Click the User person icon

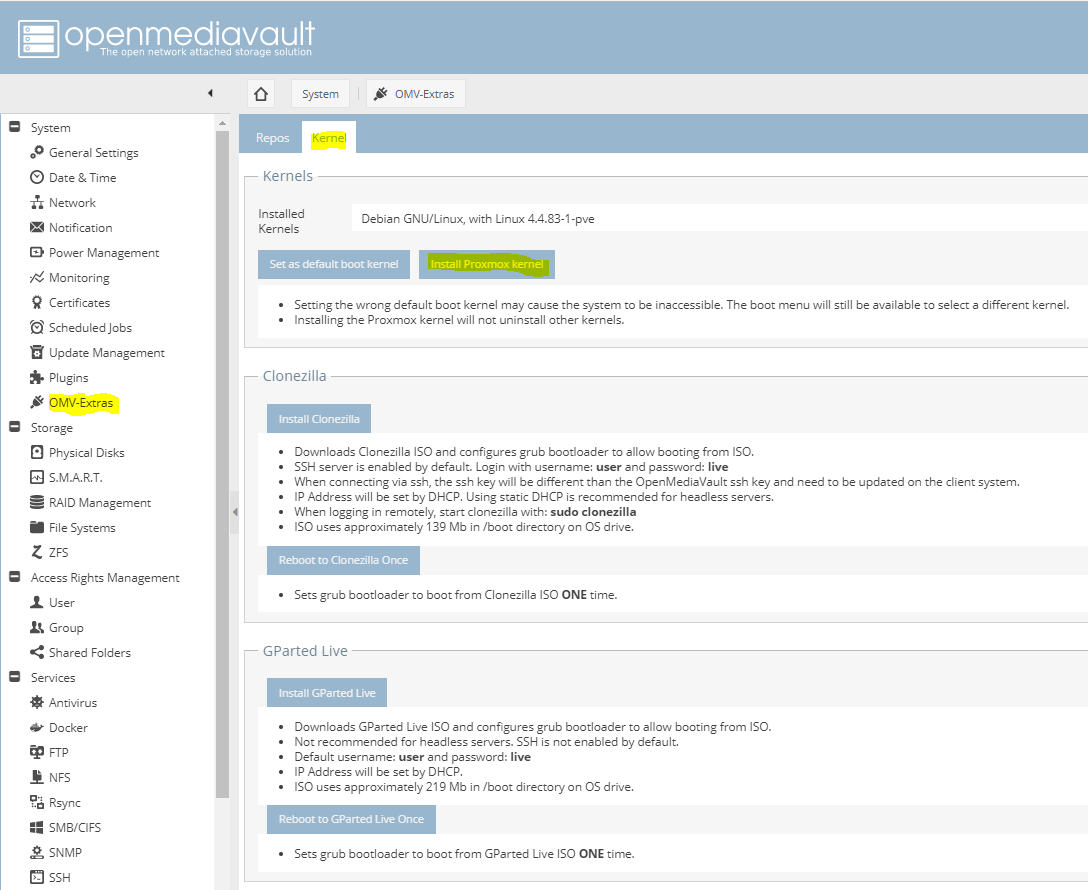pos(37,601)
